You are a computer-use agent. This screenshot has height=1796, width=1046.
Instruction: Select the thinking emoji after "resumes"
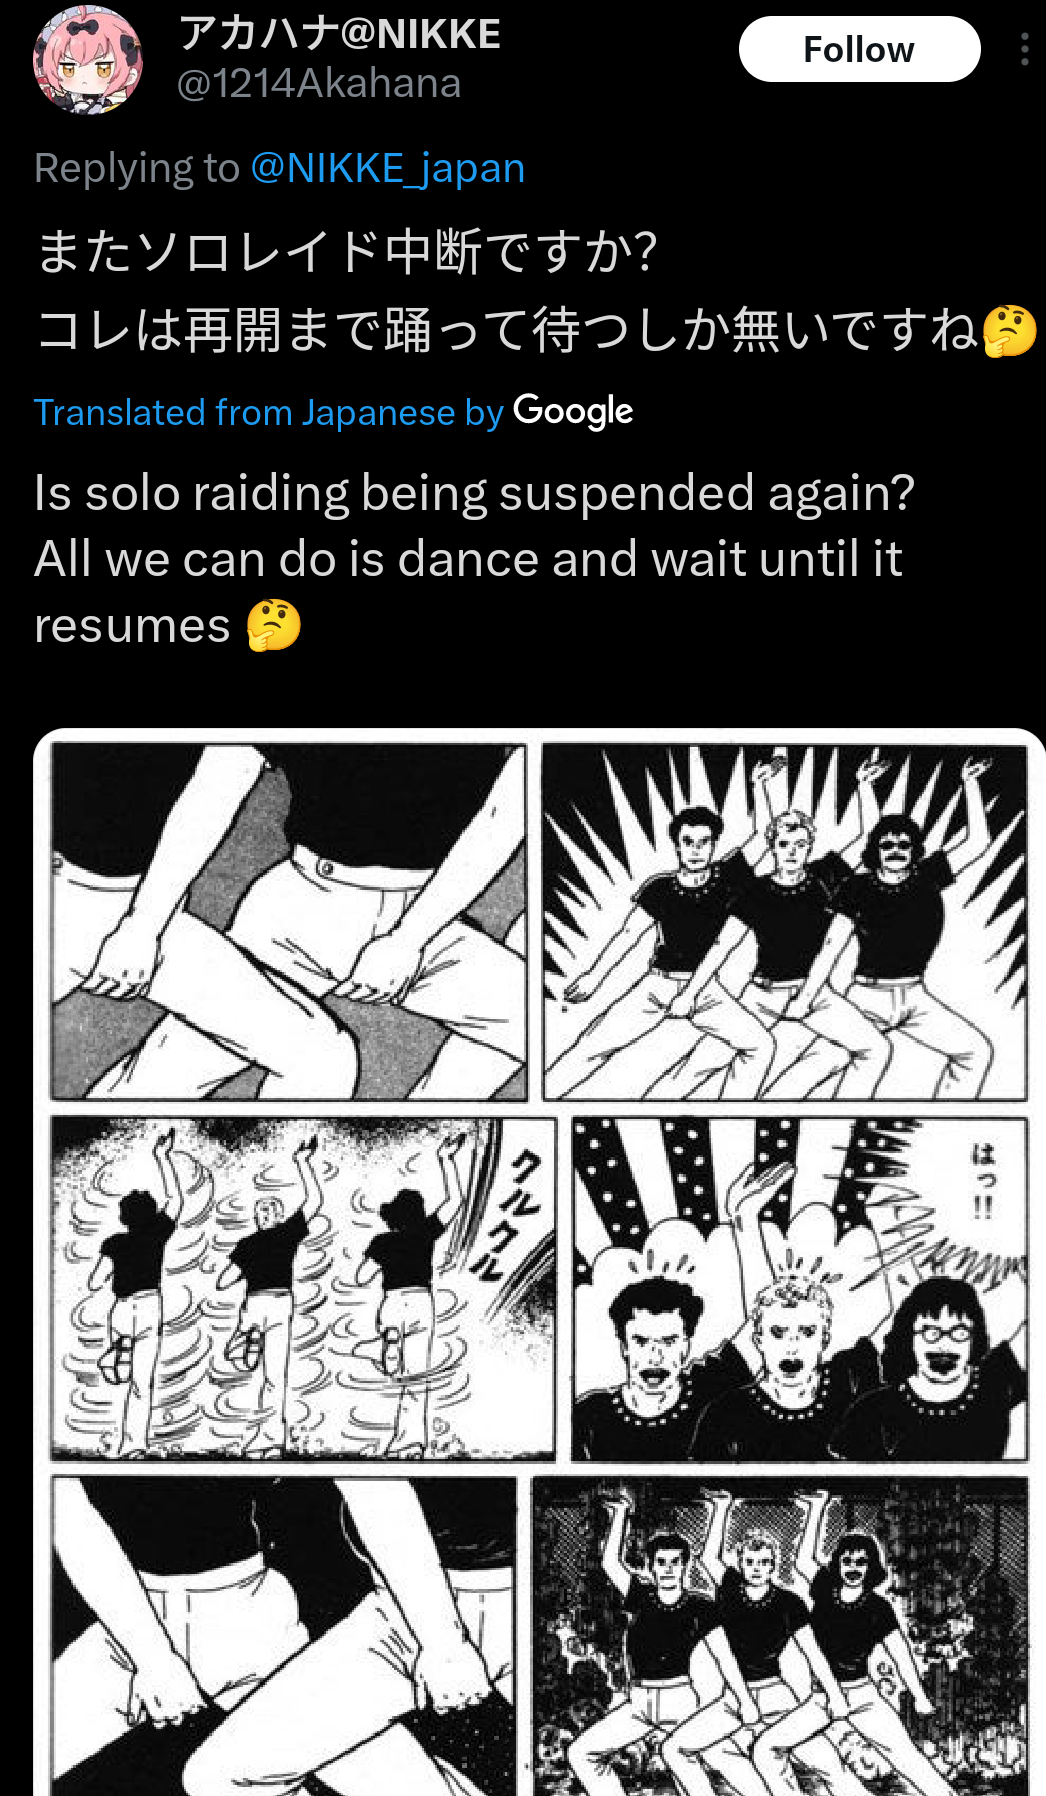pos(274,626)
